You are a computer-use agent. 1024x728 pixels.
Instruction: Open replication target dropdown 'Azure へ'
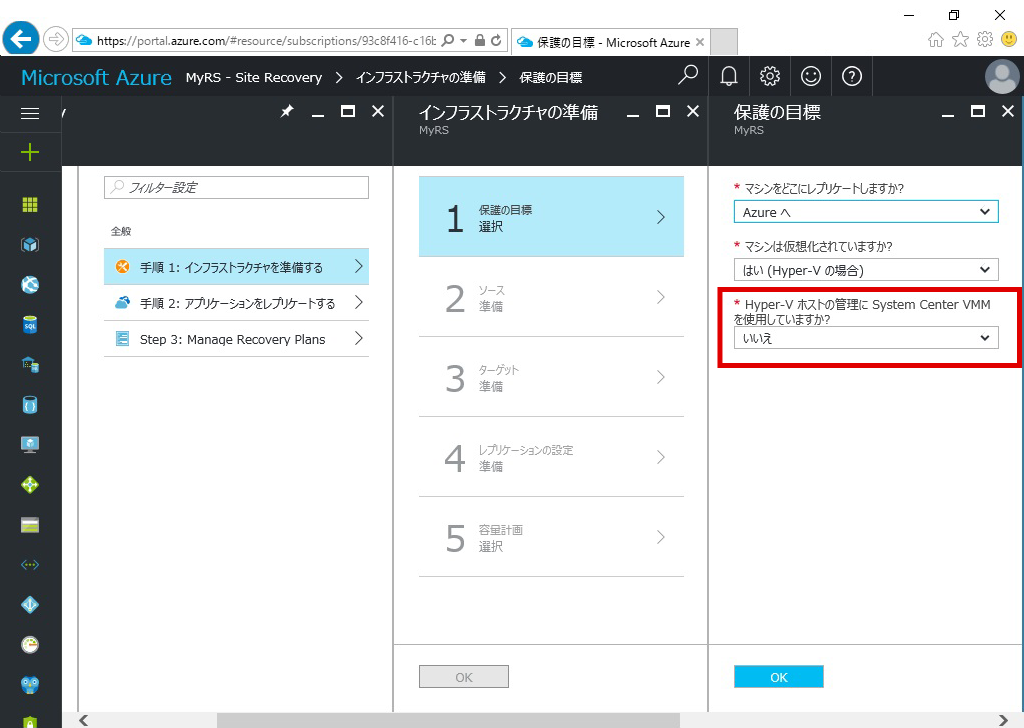tap(866, 212)
